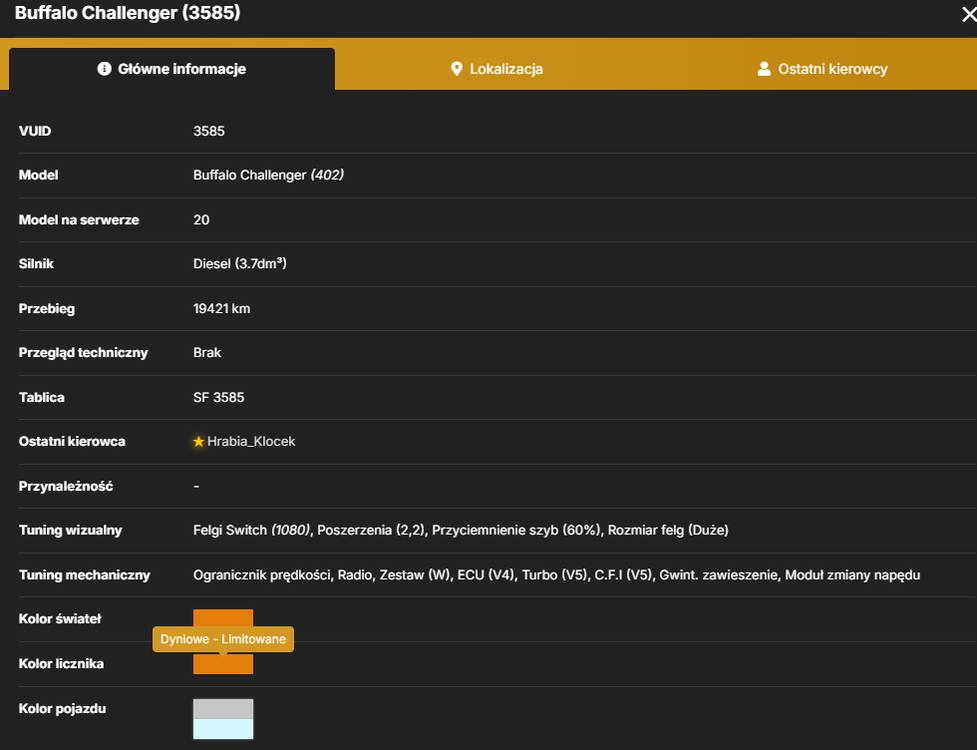Click the Kolor pojazdu row label
Viewport: 977px width, 750px height.
pyautogui.click(x=62, y=709)
